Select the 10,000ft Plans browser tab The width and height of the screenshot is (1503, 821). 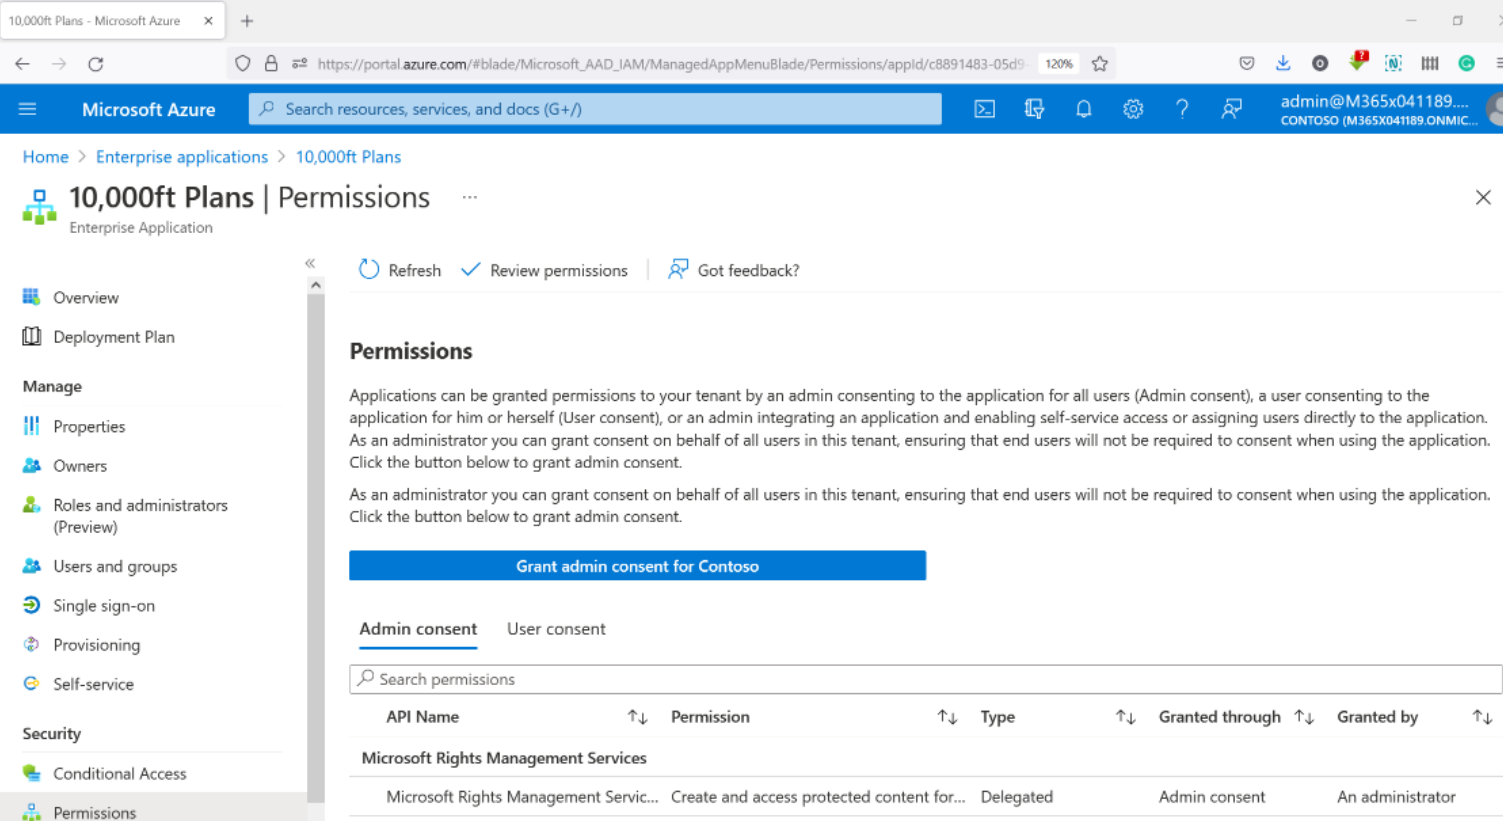(112, 20)
